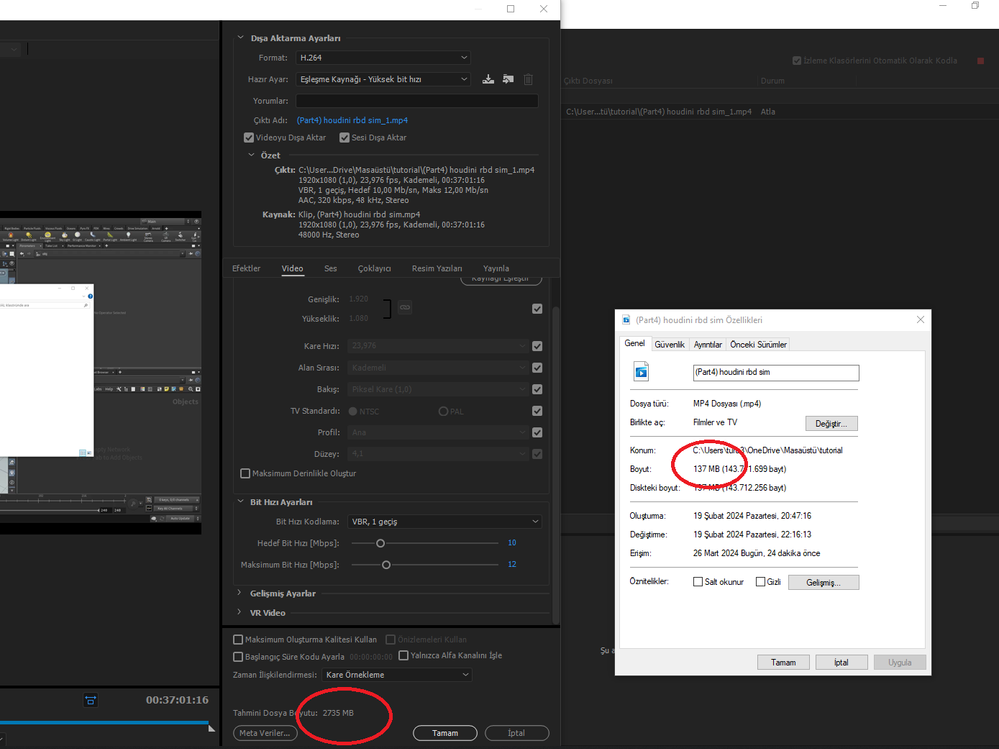Click the file name field in Properties

pos(775,373)
